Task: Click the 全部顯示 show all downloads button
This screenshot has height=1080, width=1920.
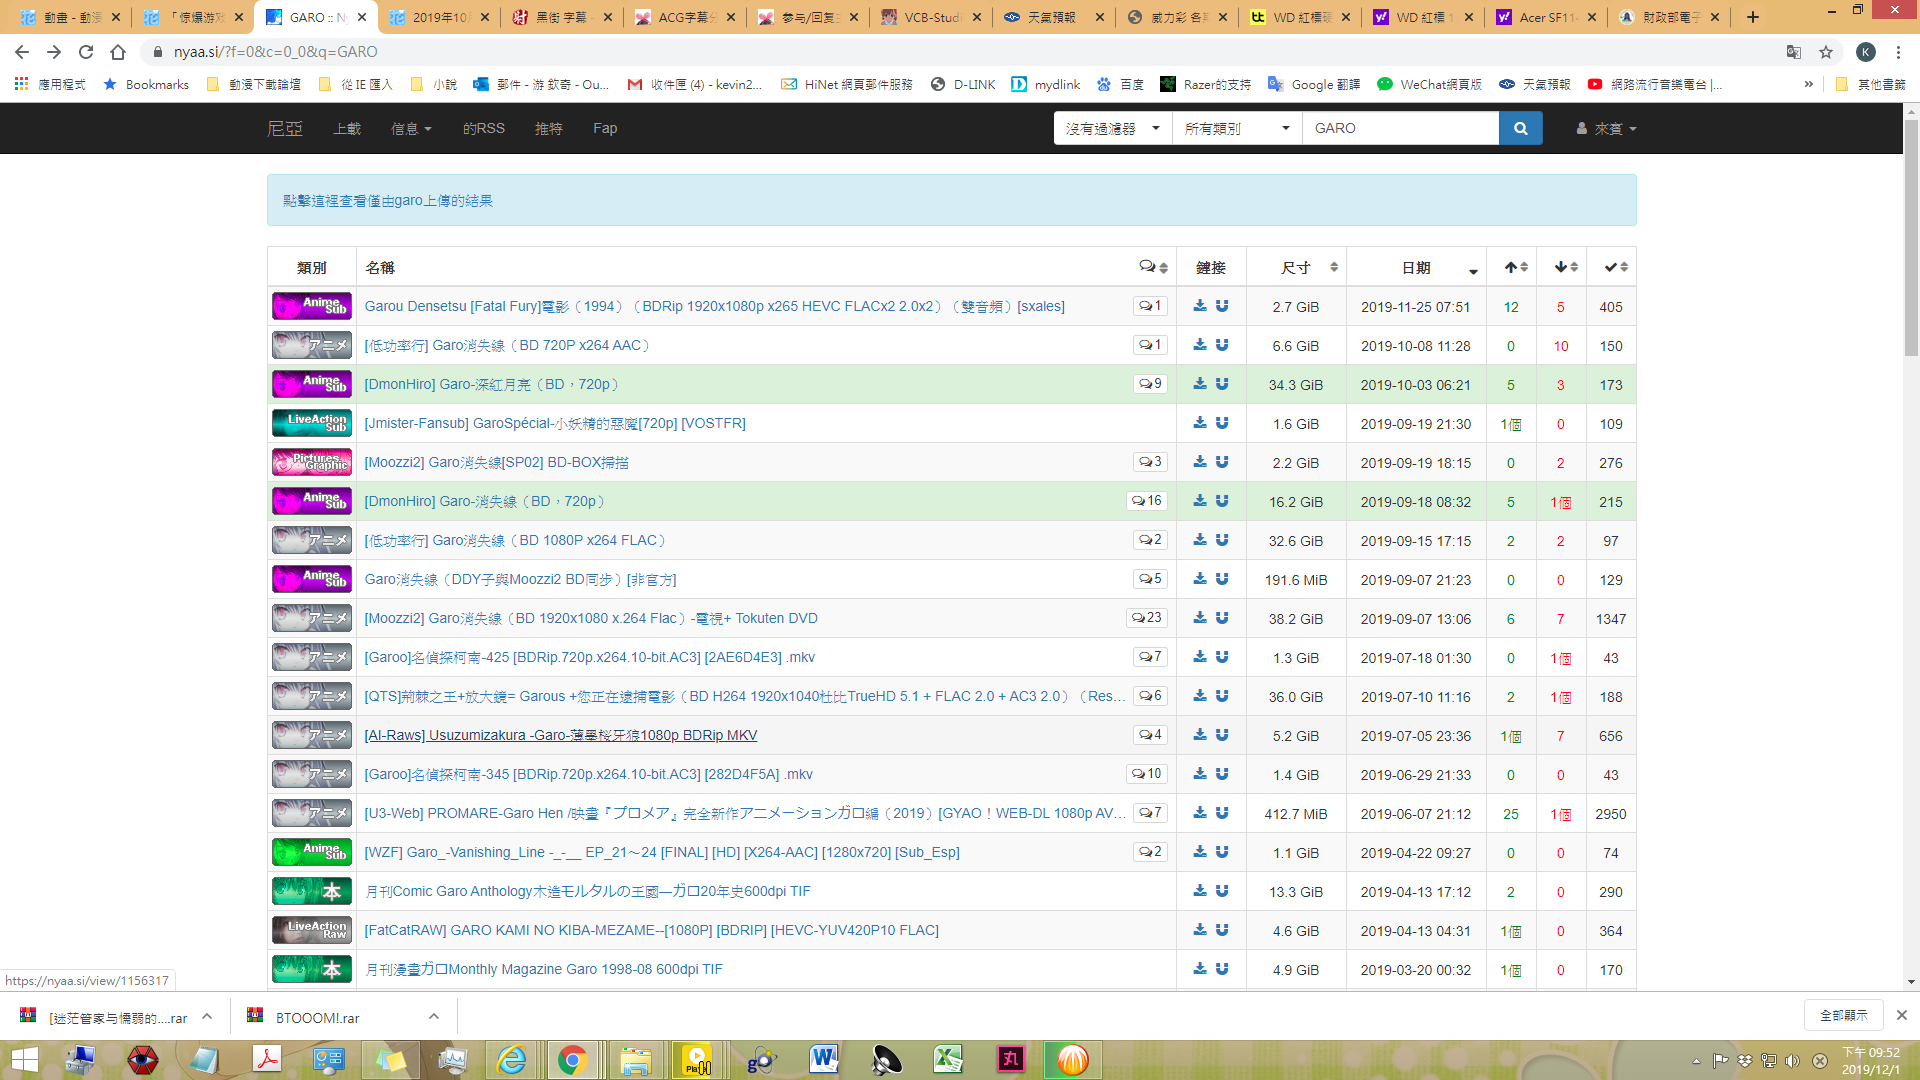Action: [1843, 1015]
